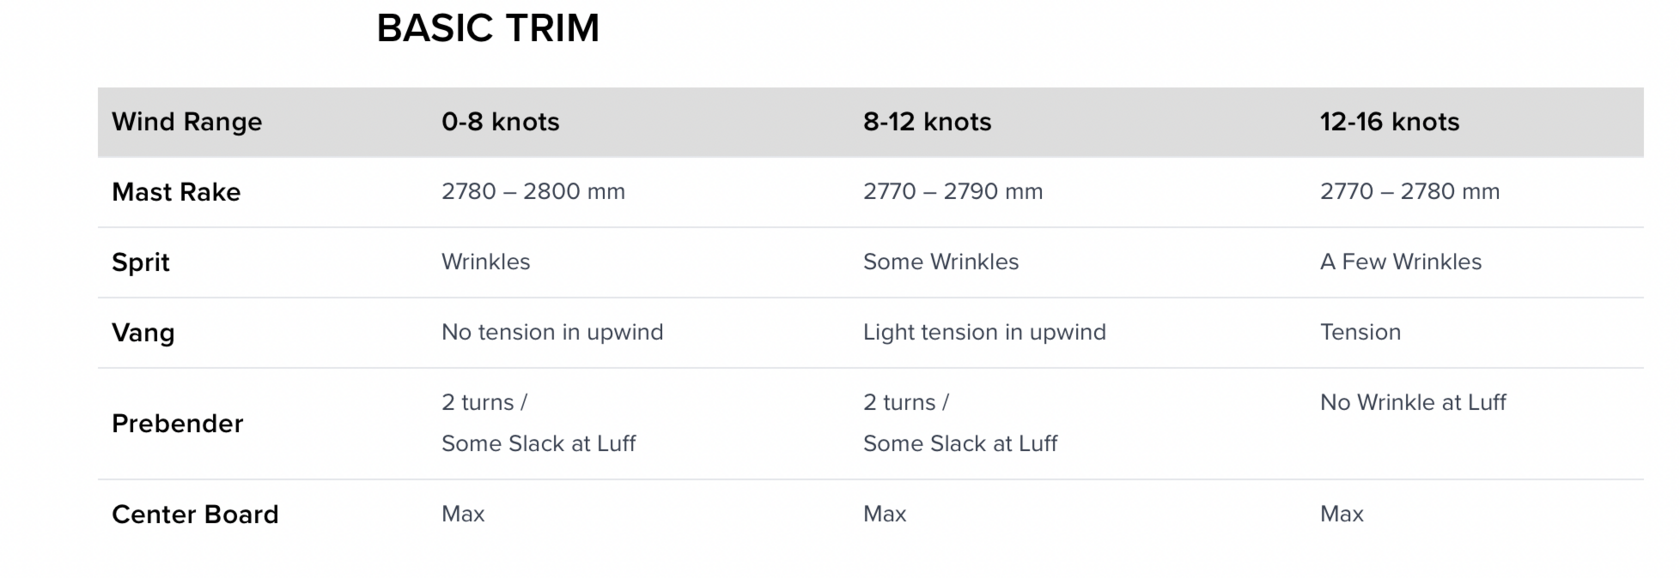Select the No tension in upwind cell
The width and height of the screenshot is (1680, 578).
pos(552,332)
